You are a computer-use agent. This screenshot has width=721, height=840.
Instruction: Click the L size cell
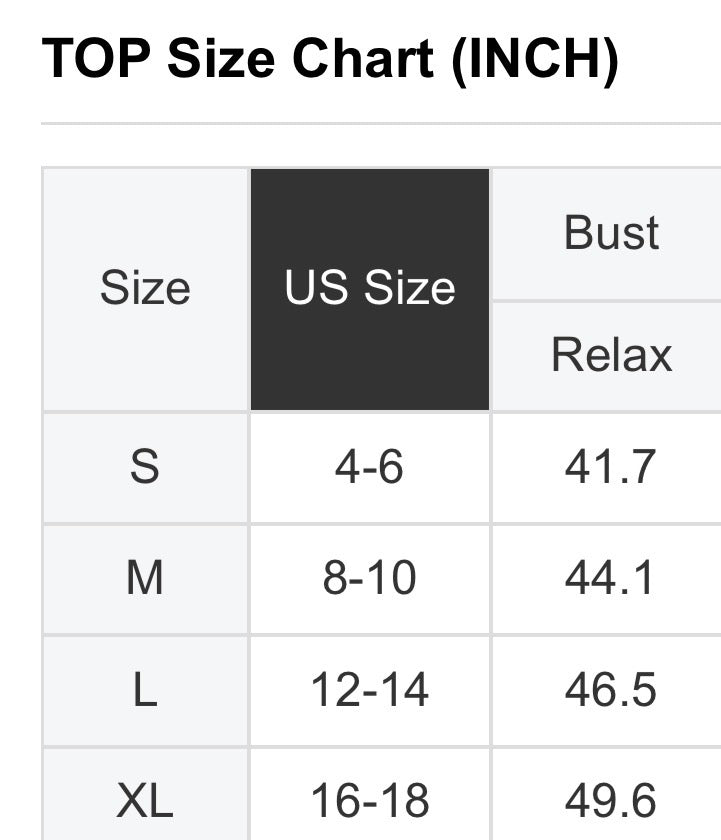(145, 690)
